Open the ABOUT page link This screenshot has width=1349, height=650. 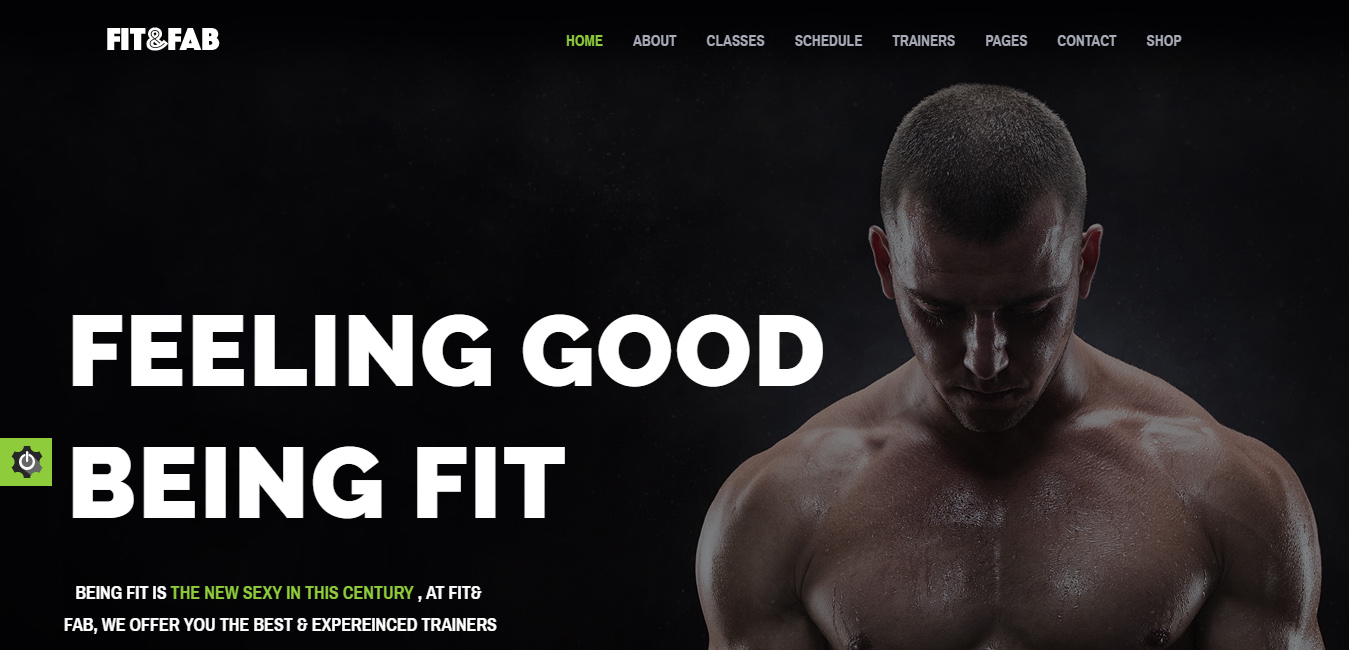point(654,41)
